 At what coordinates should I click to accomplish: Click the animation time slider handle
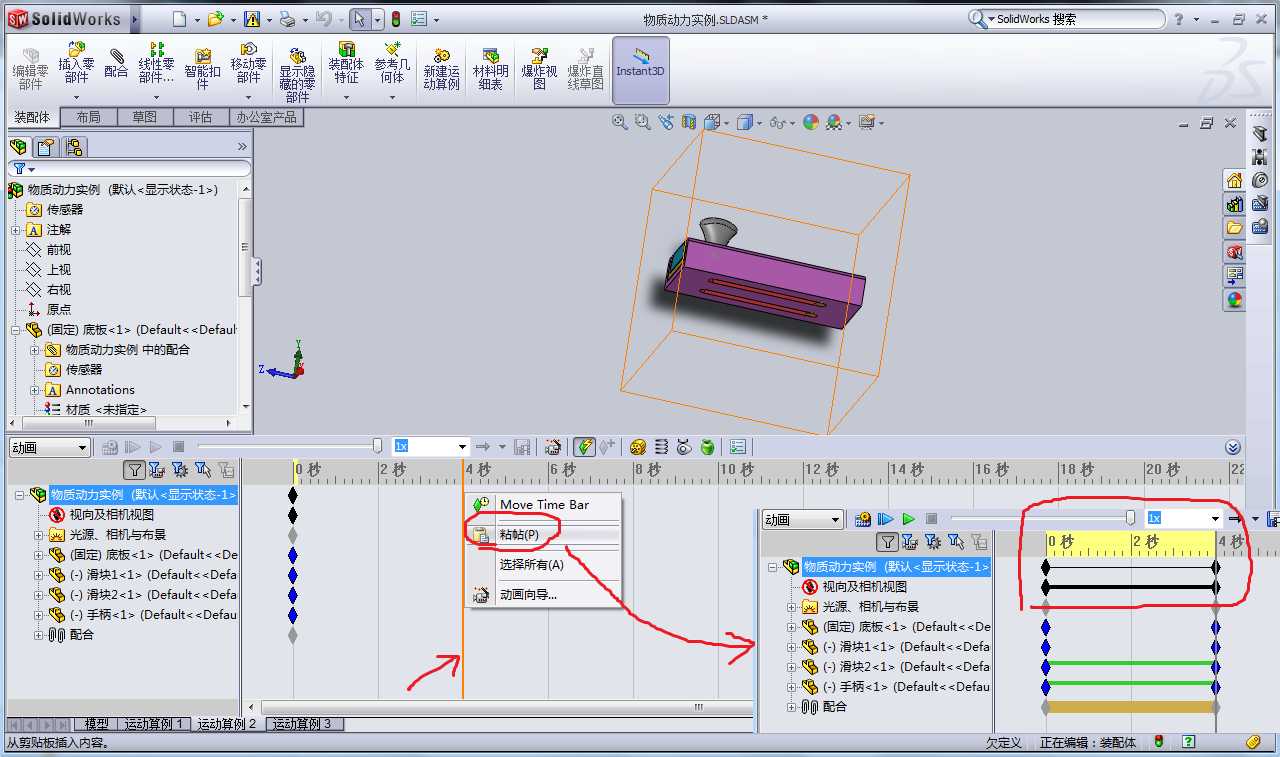[377, 446]
